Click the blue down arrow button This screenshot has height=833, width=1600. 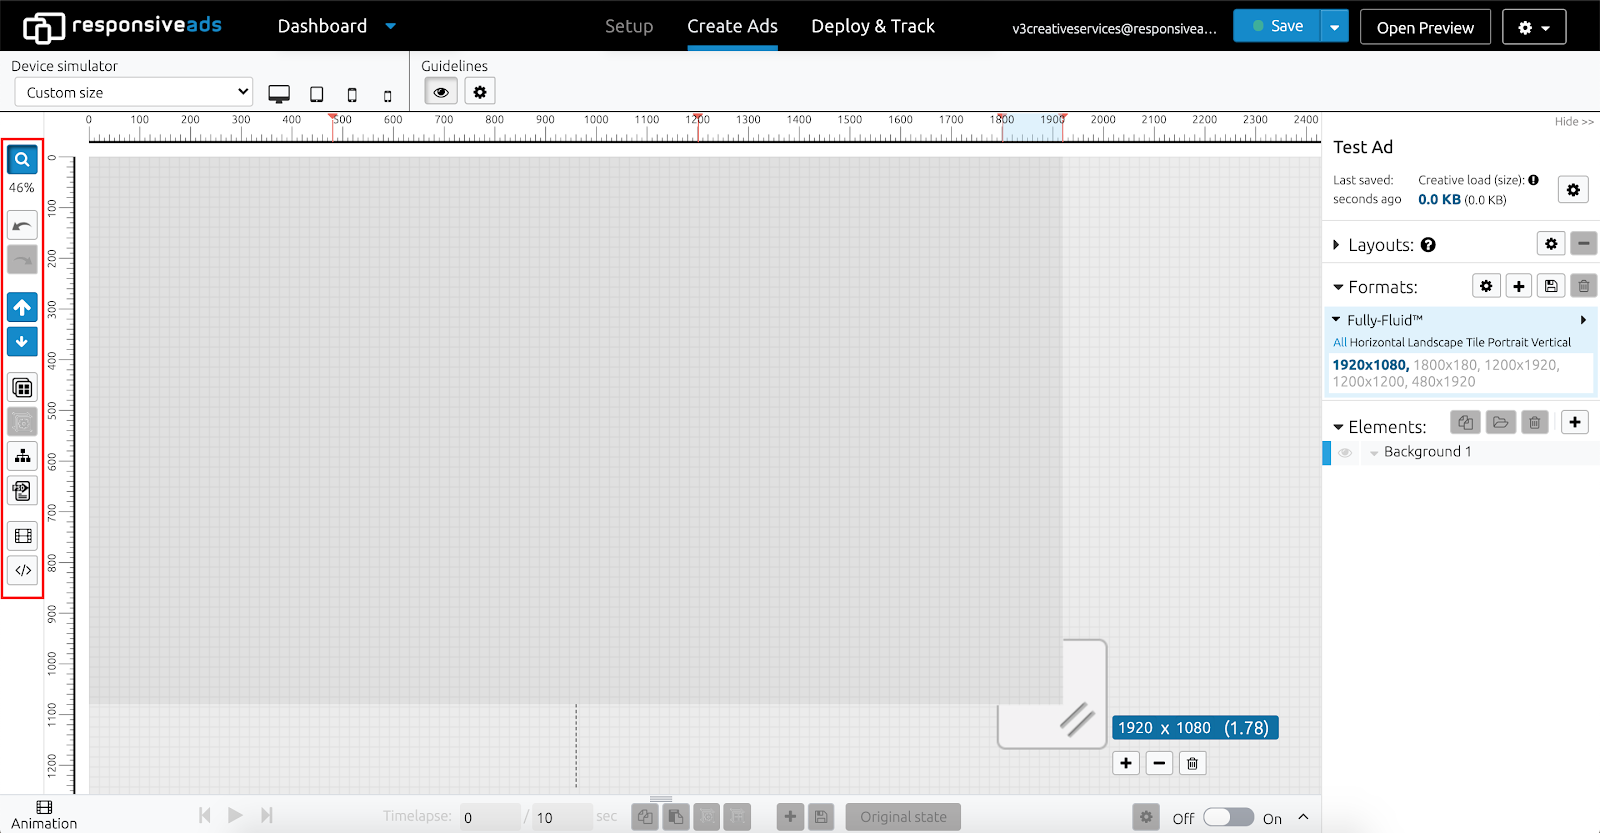point(22,342)
